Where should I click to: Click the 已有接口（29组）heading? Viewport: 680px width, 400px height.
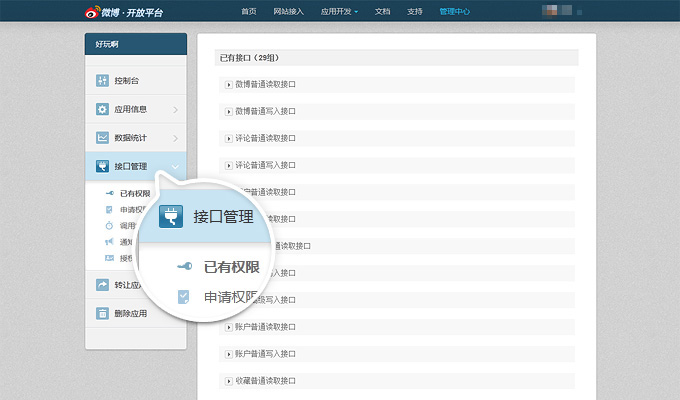point(249,58)
